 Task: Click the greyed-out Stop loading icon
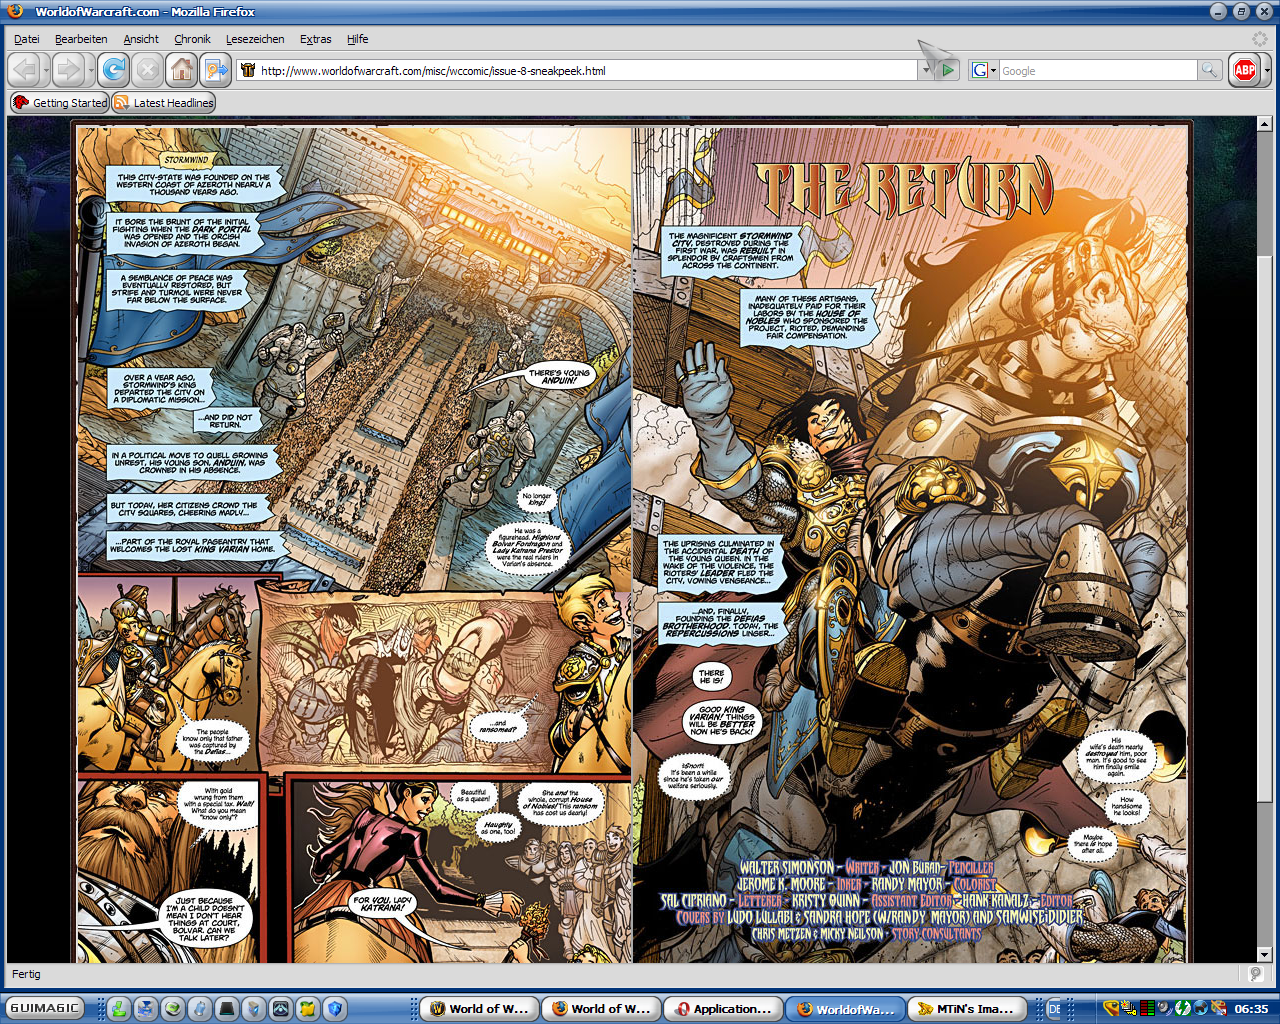coord(147,69)
